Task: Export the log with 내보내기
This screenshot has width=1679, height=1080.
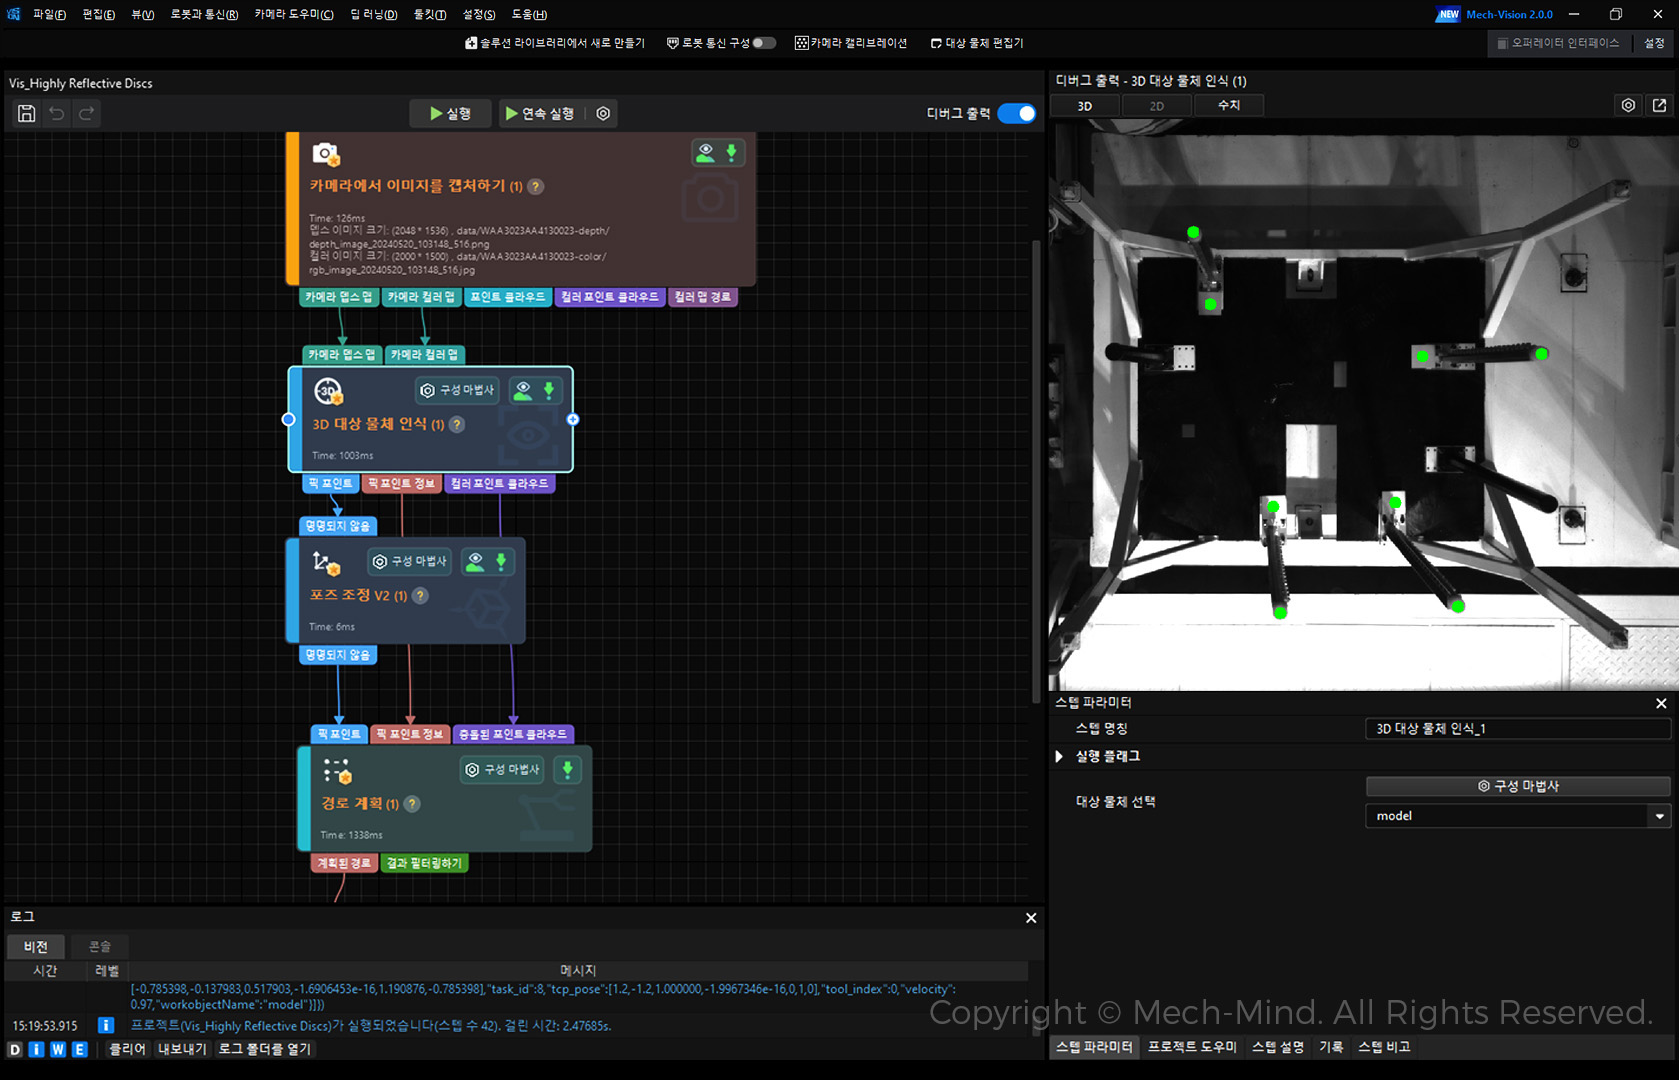Action: pyautogui.click(x=182, y=1049)
